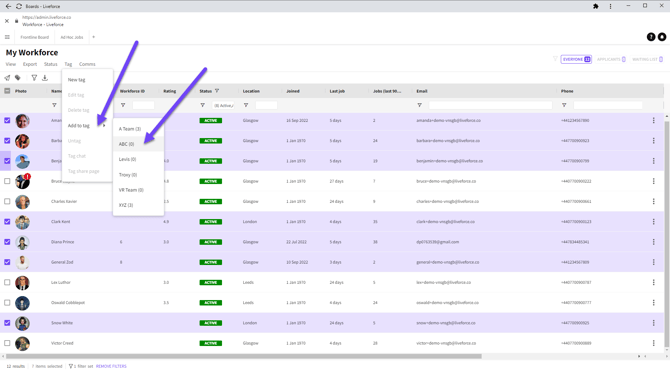This screenshot has width=670, height=372.
Task: Click the help question-mark icon
Action: tap(651, 37)
